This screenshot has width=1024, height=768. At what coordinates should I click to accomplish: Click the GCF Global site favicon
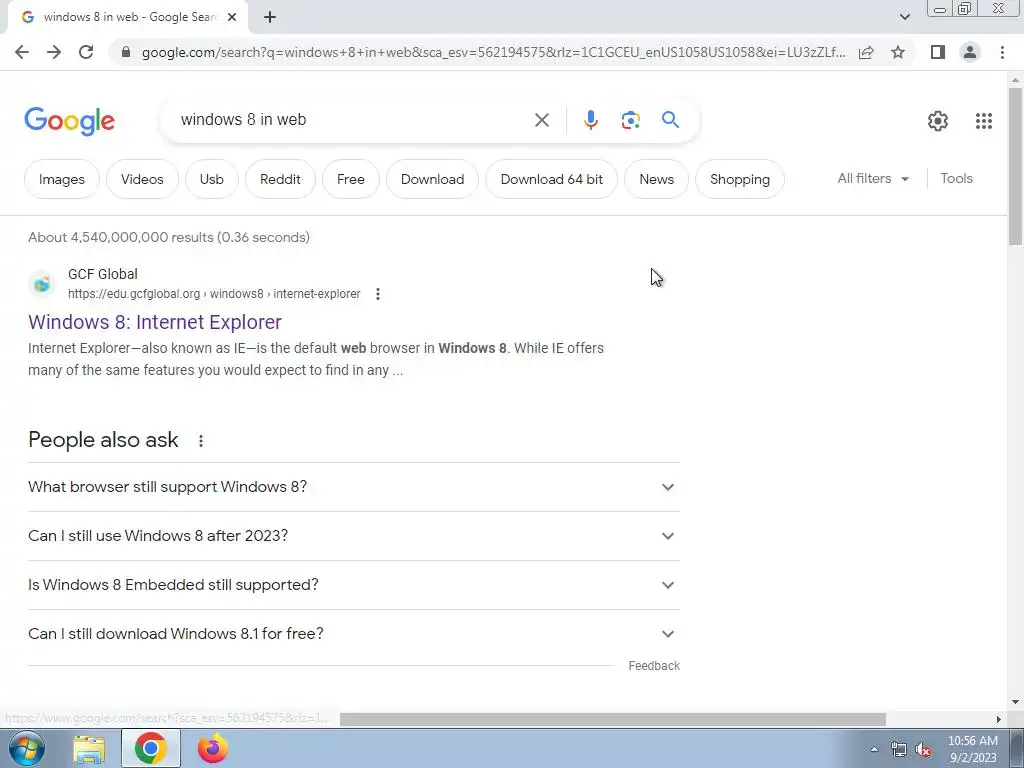(42, 284)
